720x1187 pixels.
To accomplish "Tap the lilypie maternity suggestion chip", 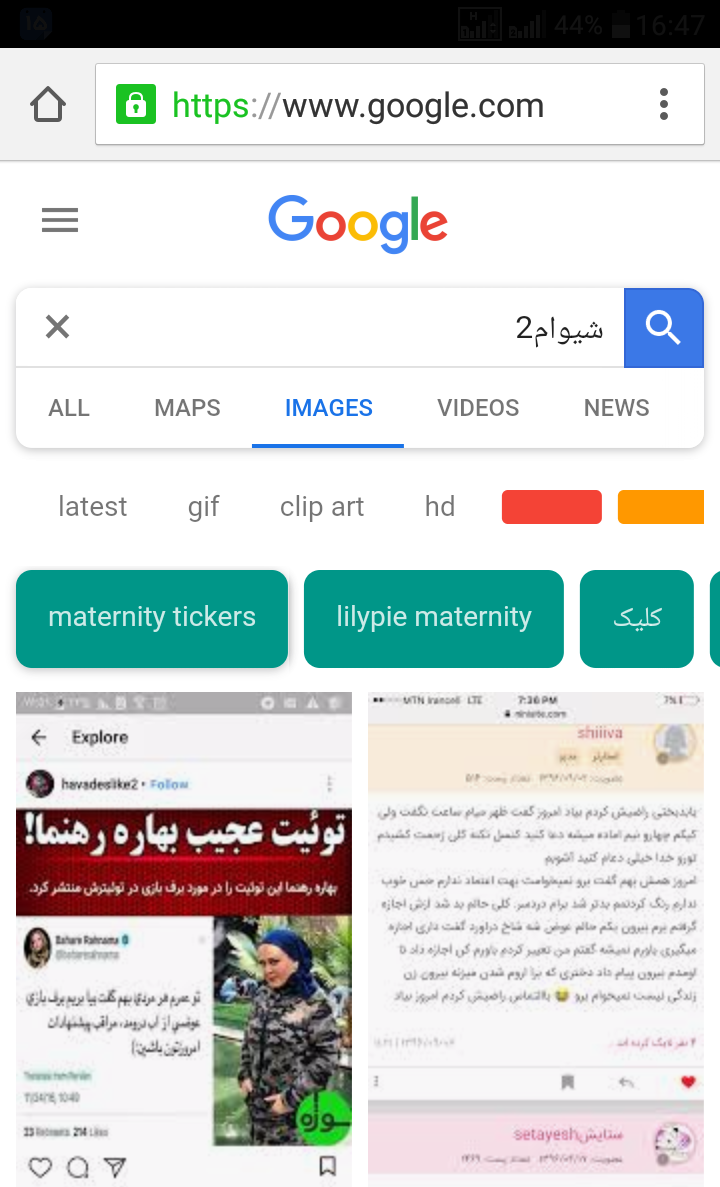I will coord(434,618).
